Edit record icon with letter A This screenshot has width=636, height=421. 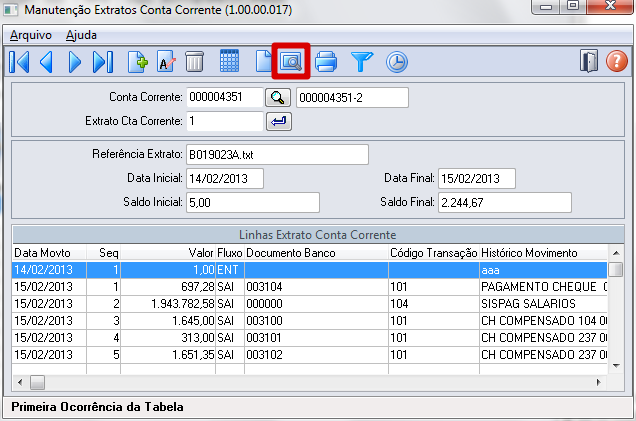coord(166,62)
